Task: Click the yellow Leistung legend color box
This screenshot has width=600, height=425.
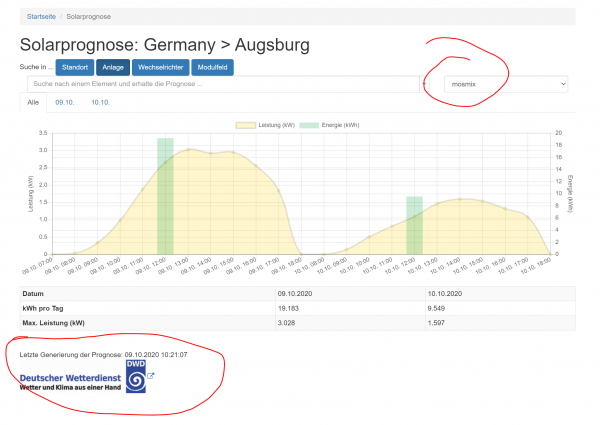Action: (245, 125)
